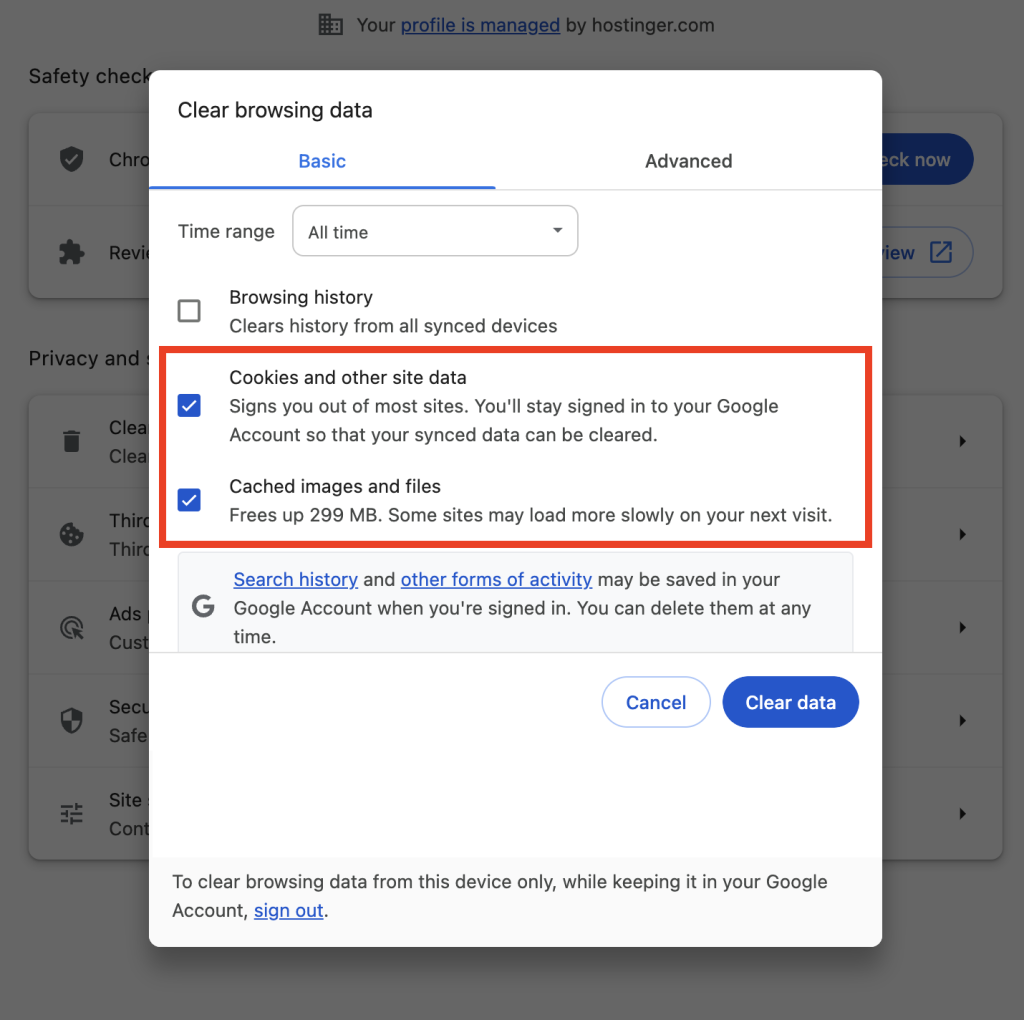Click the cookie icon for third-party cookies
The width and height of the screenshot is (1024, 1020).
tap(72, 535)
